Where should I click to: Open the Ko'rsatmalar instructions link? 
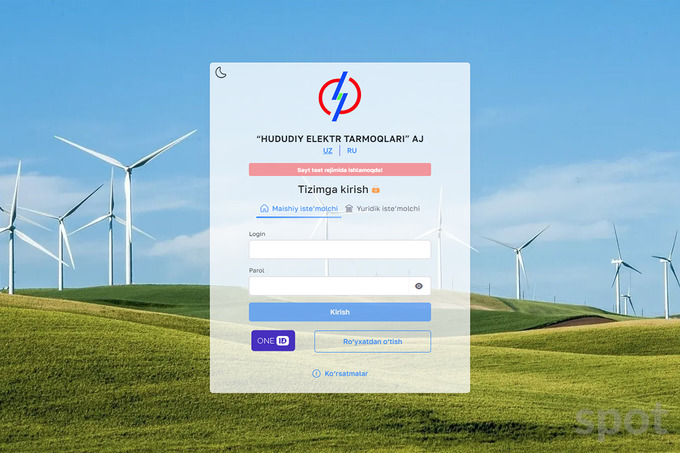point(346,374)
